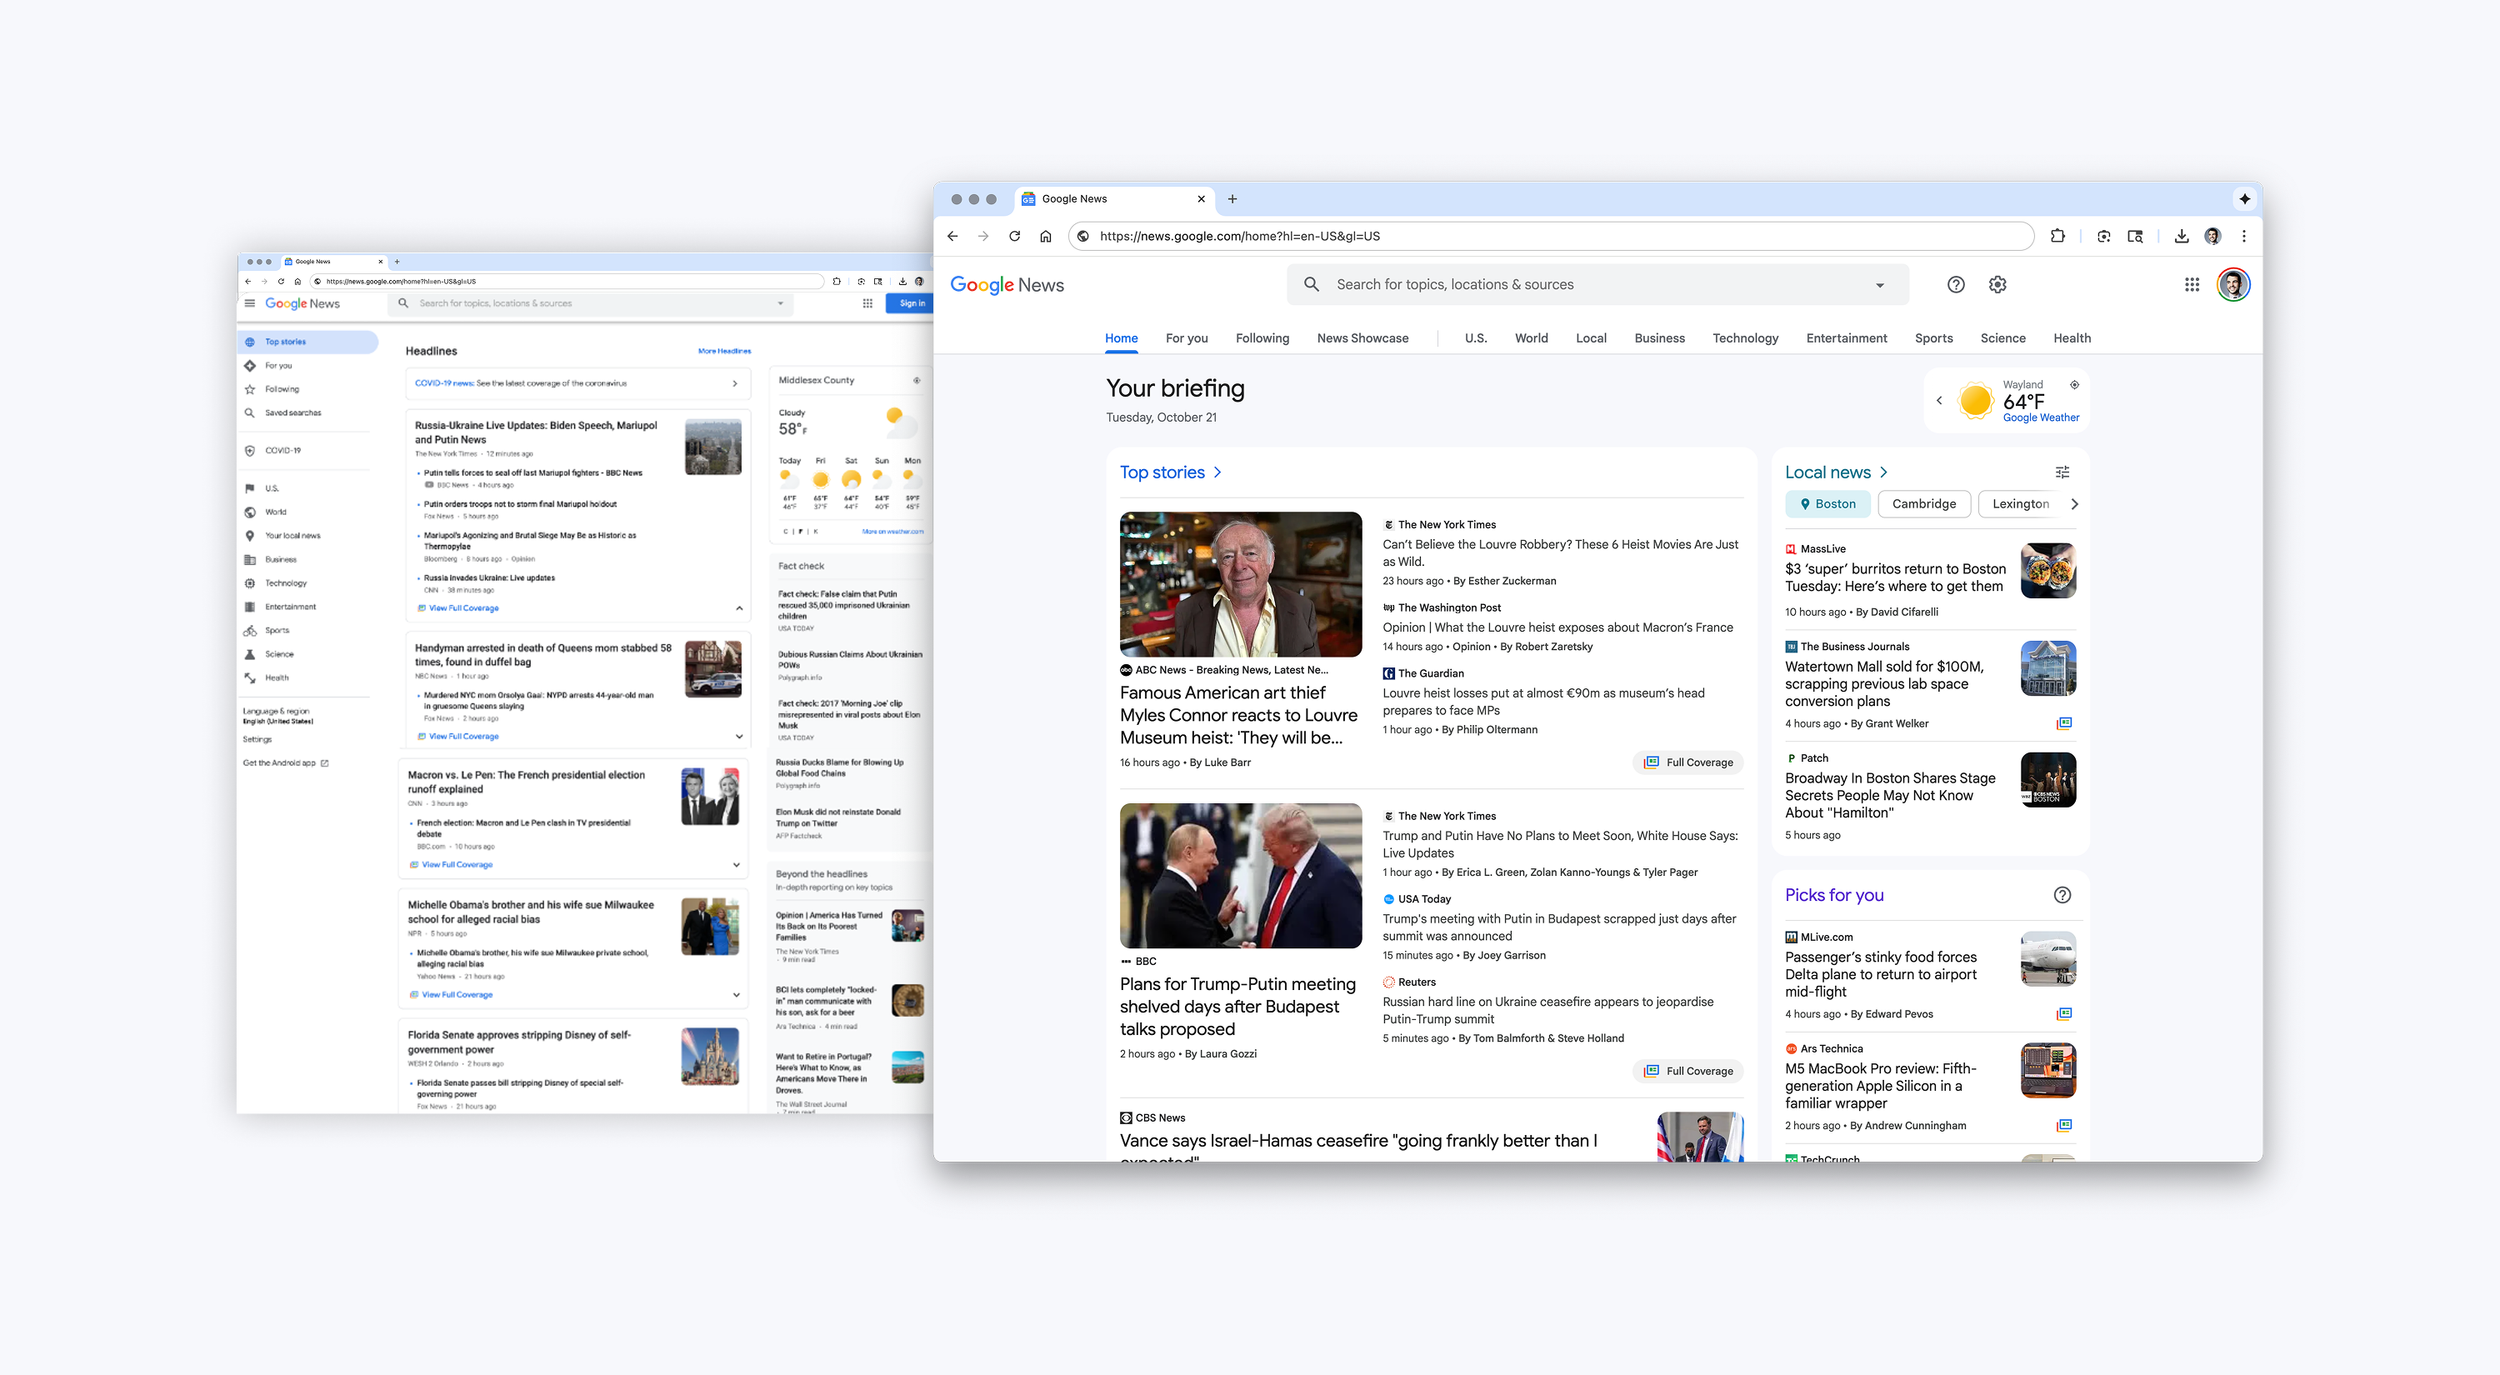Switch local news to the Cambridge chip

pos(1924,504)
